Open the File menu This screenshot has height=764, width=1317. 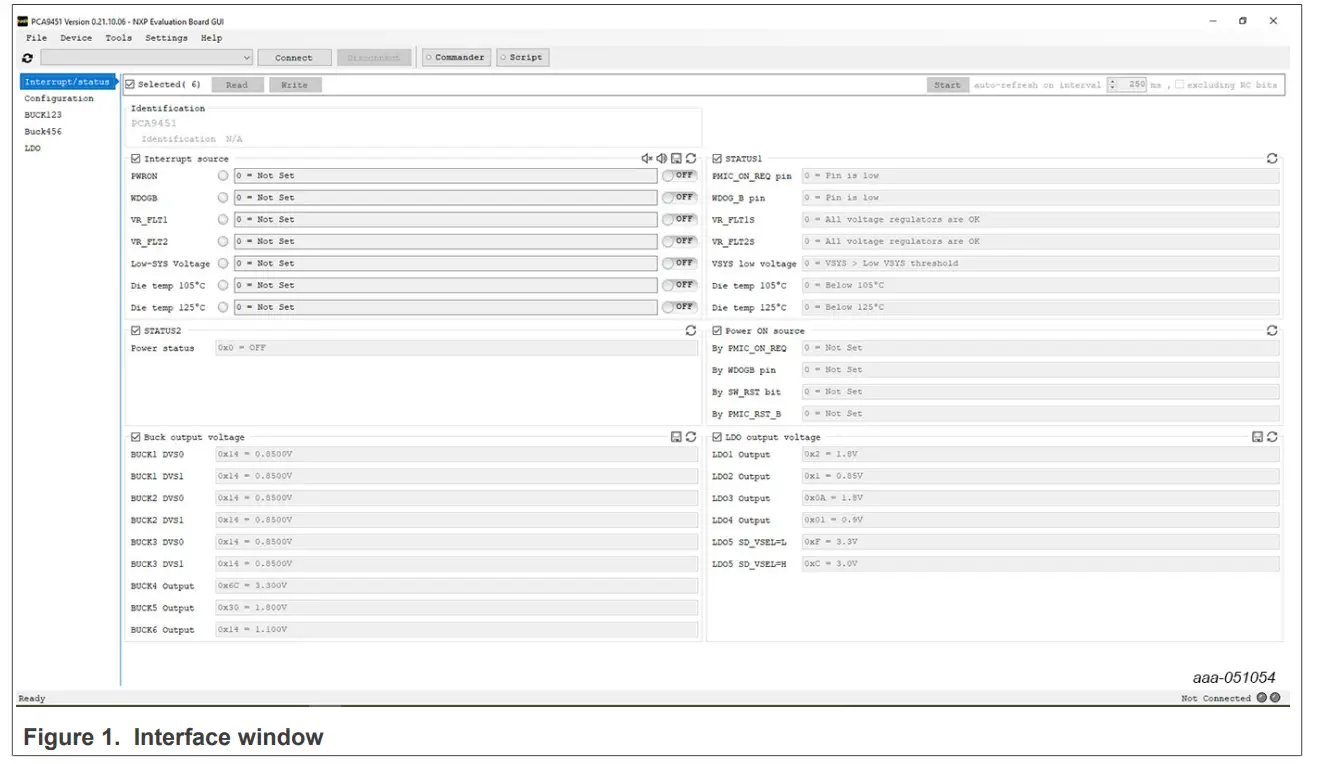pos(37,38)
